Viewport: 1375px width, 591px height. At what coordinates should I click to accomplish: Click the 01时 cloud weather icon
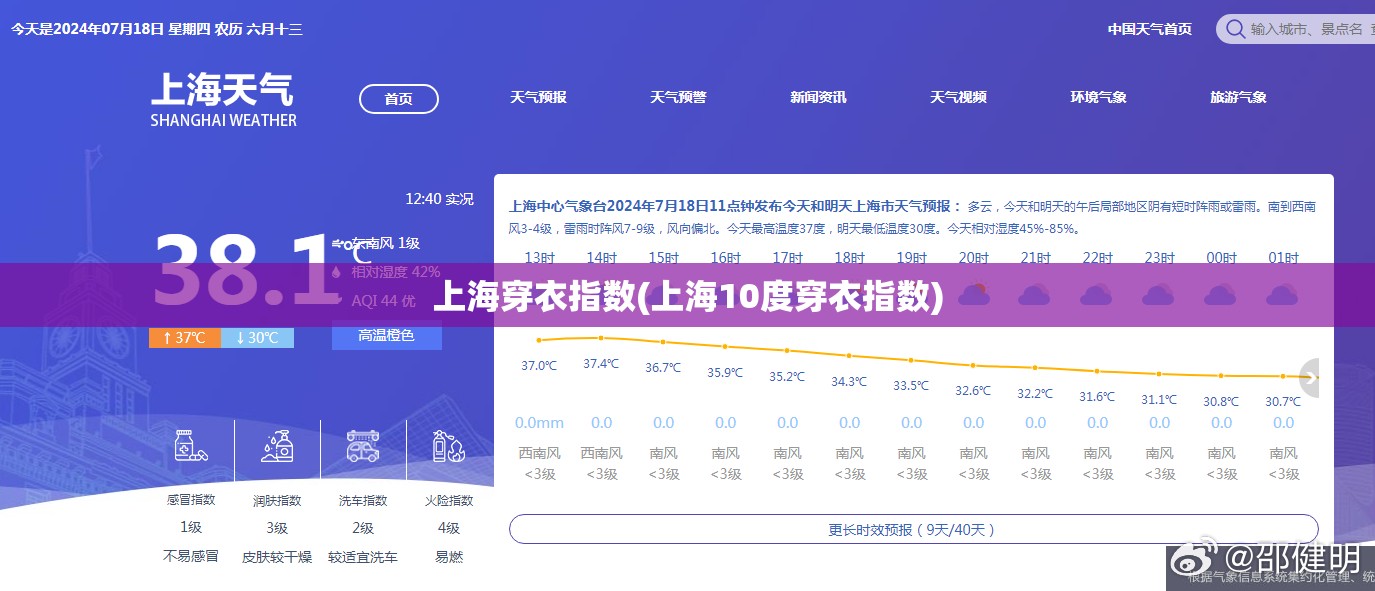1283,295
